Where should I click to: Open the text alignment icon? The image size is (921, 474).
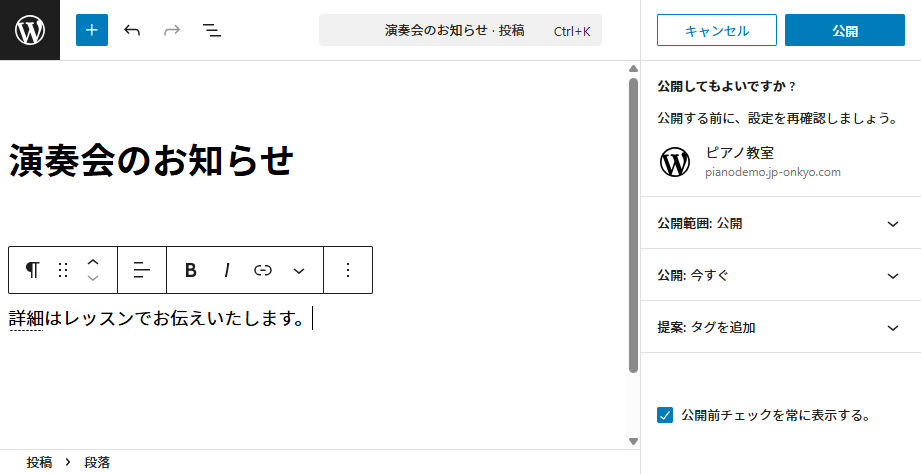[x=142, y=270]
